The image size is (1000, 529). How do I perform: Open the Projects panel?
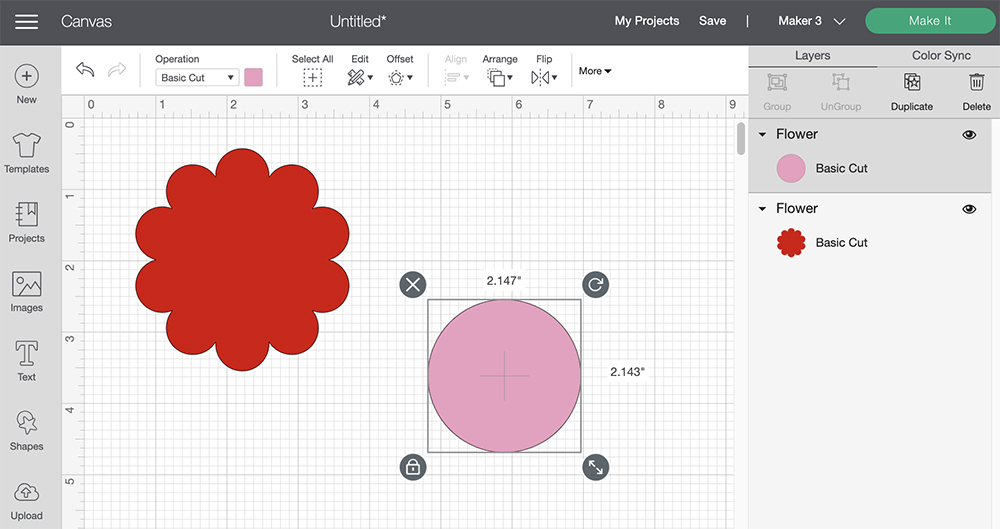point(26,222)
